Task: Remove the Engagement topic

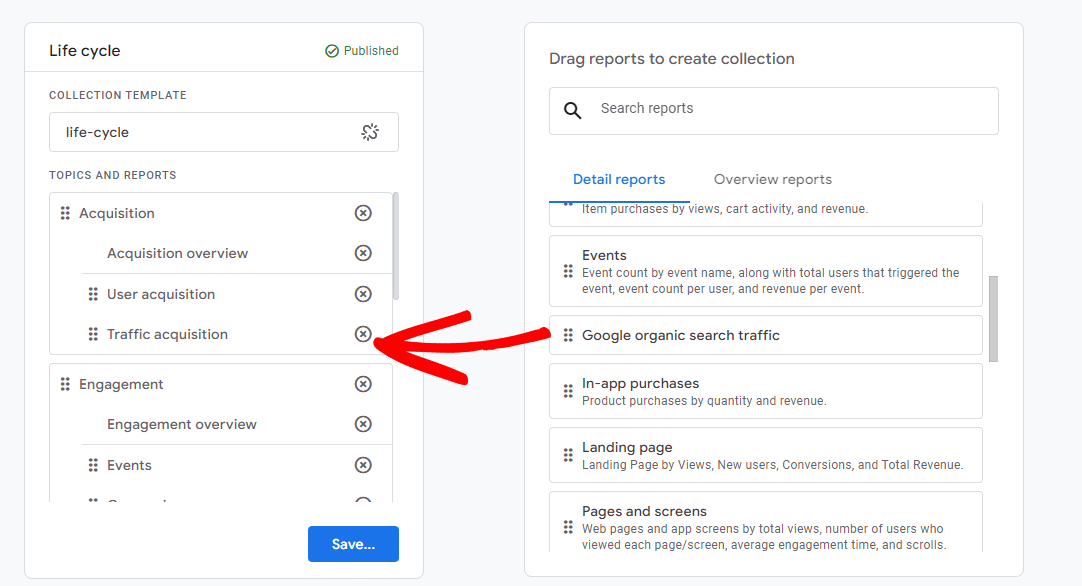Action: tap(363, 384)
